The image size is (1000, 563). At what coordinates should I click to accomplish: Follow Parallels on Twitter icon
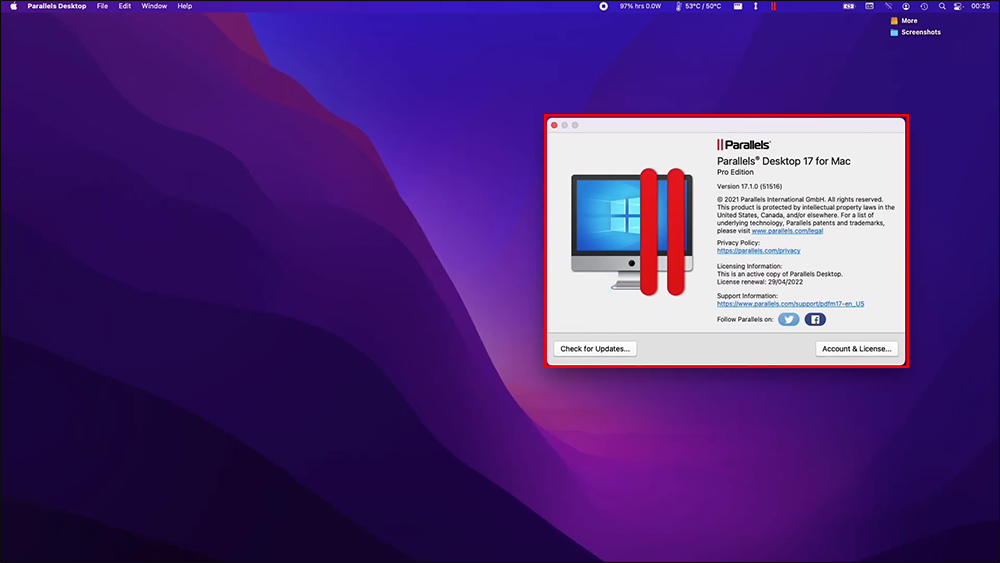788,319
